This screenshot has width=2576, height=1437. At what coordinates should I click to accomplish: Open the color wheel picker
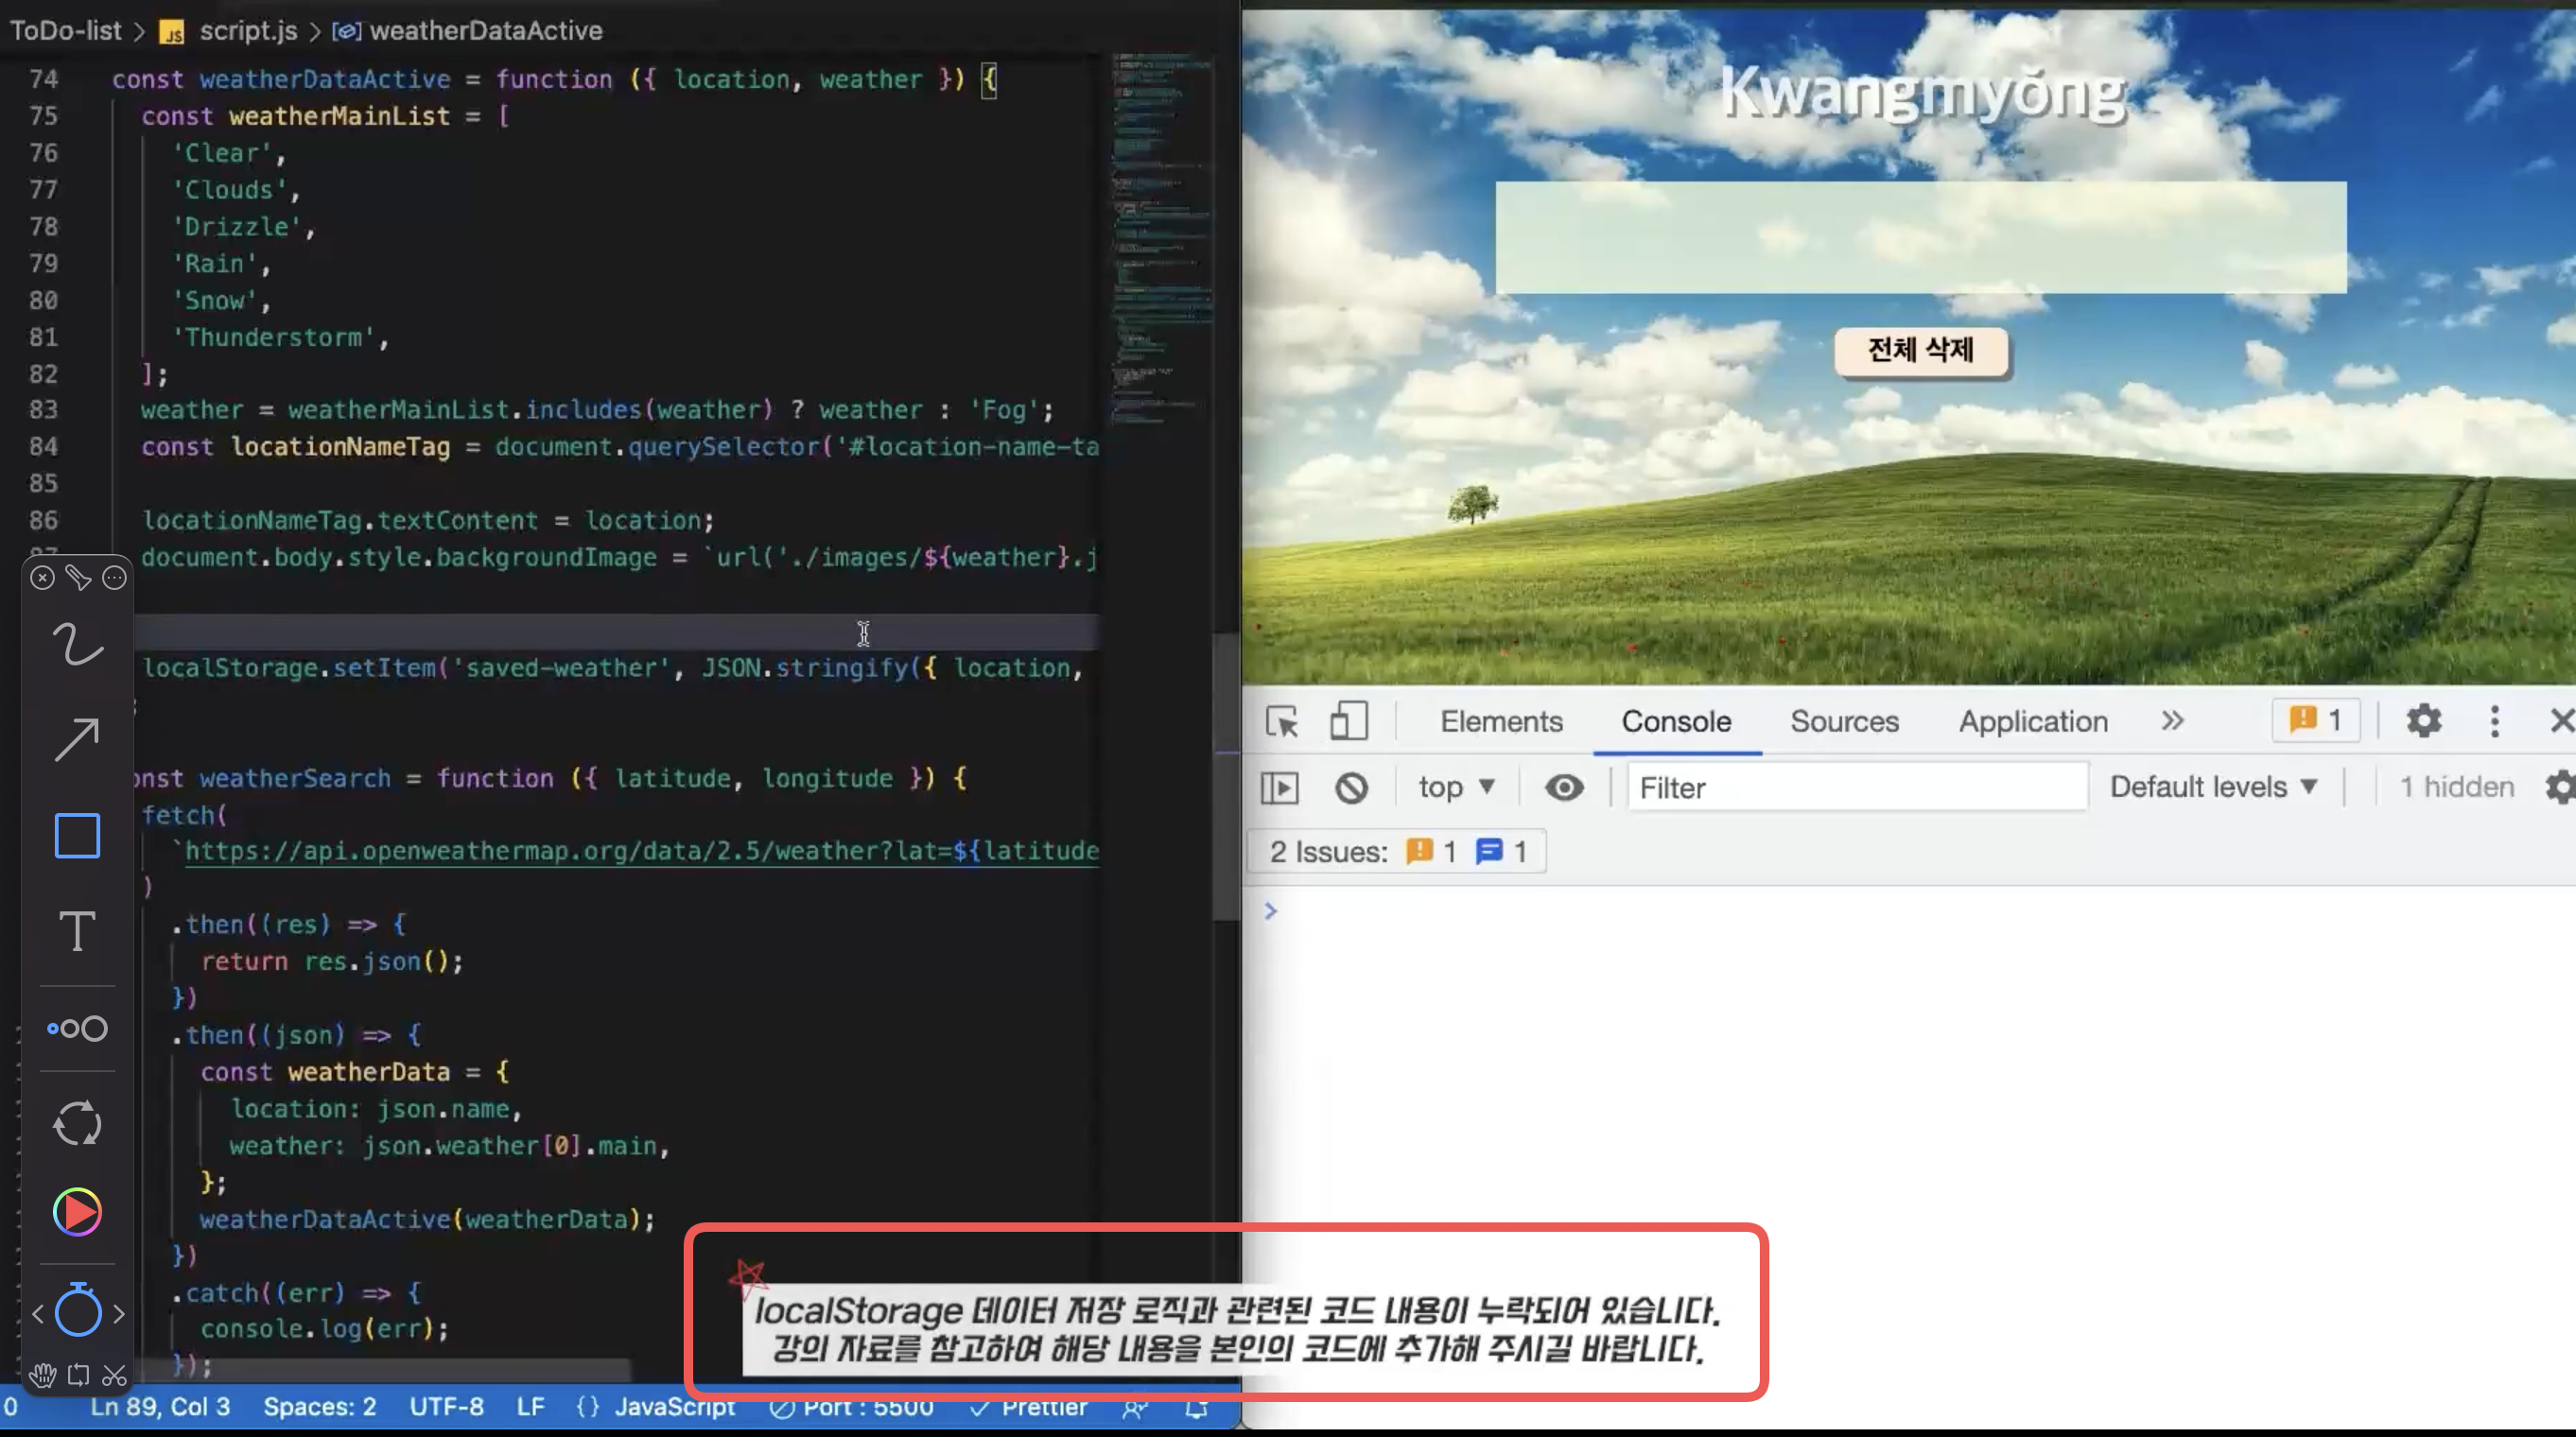pos(77,1212)
